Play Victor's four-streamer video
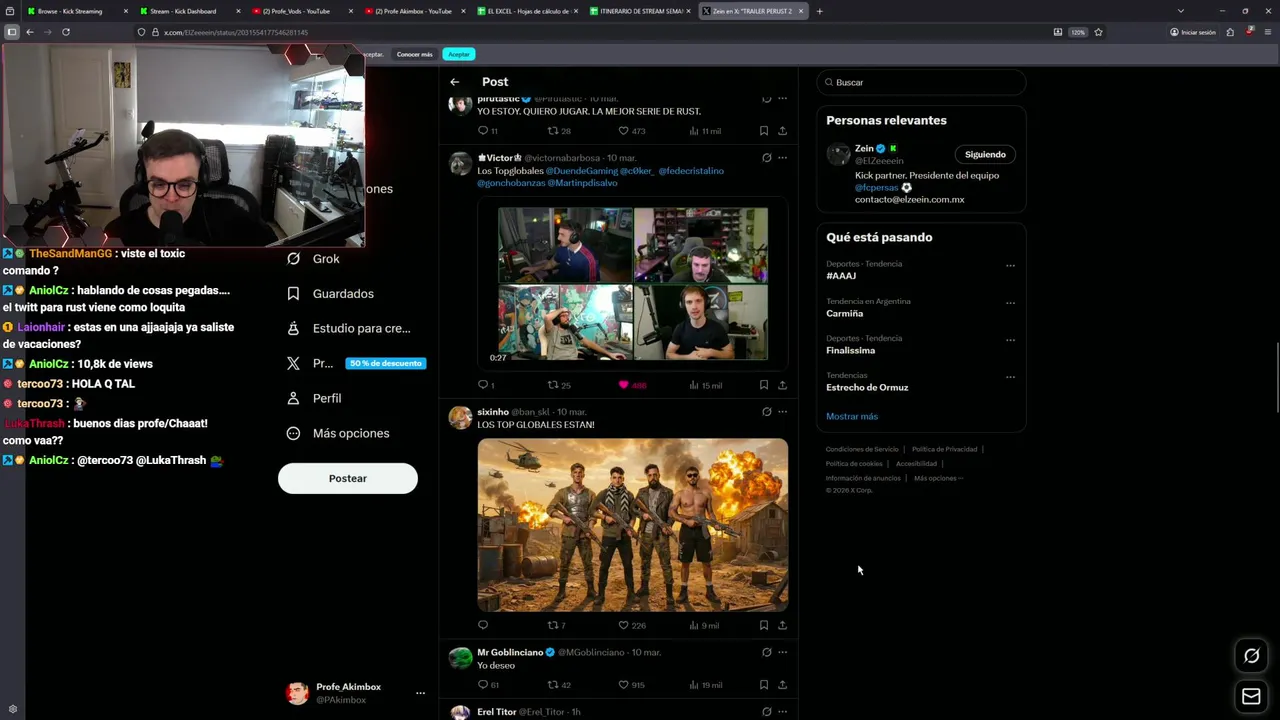The width and height of the screenshot is (1280, 720). tap(632, 284)
